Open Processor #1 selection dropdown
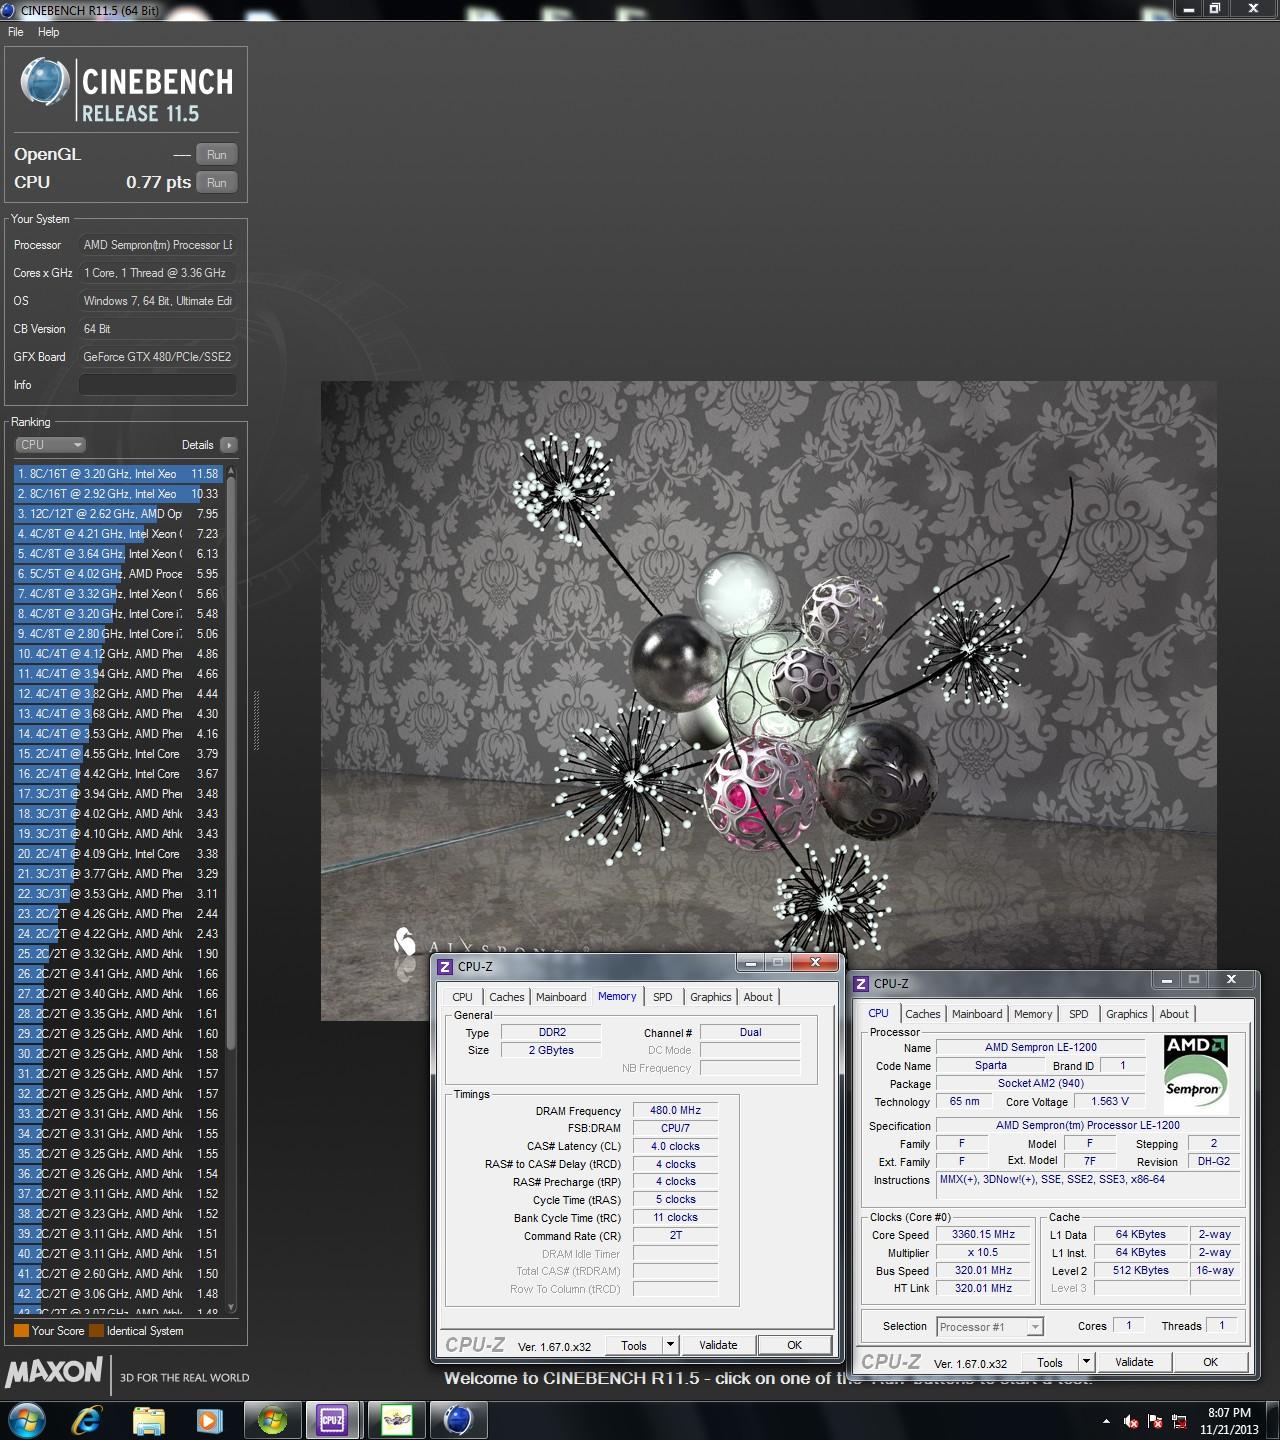 pos(990,1327)
